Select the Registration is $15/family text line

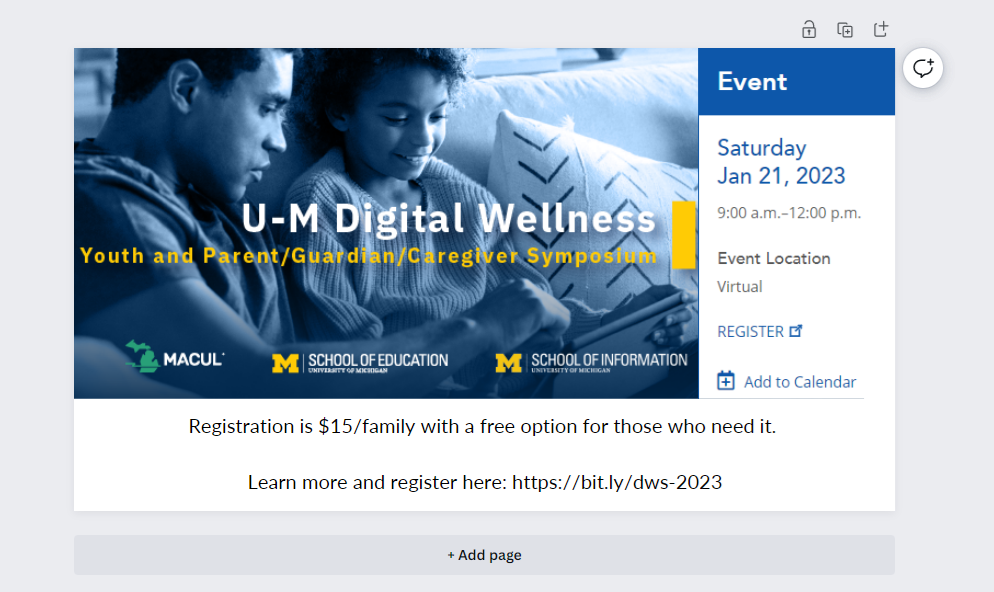[482, 427]
